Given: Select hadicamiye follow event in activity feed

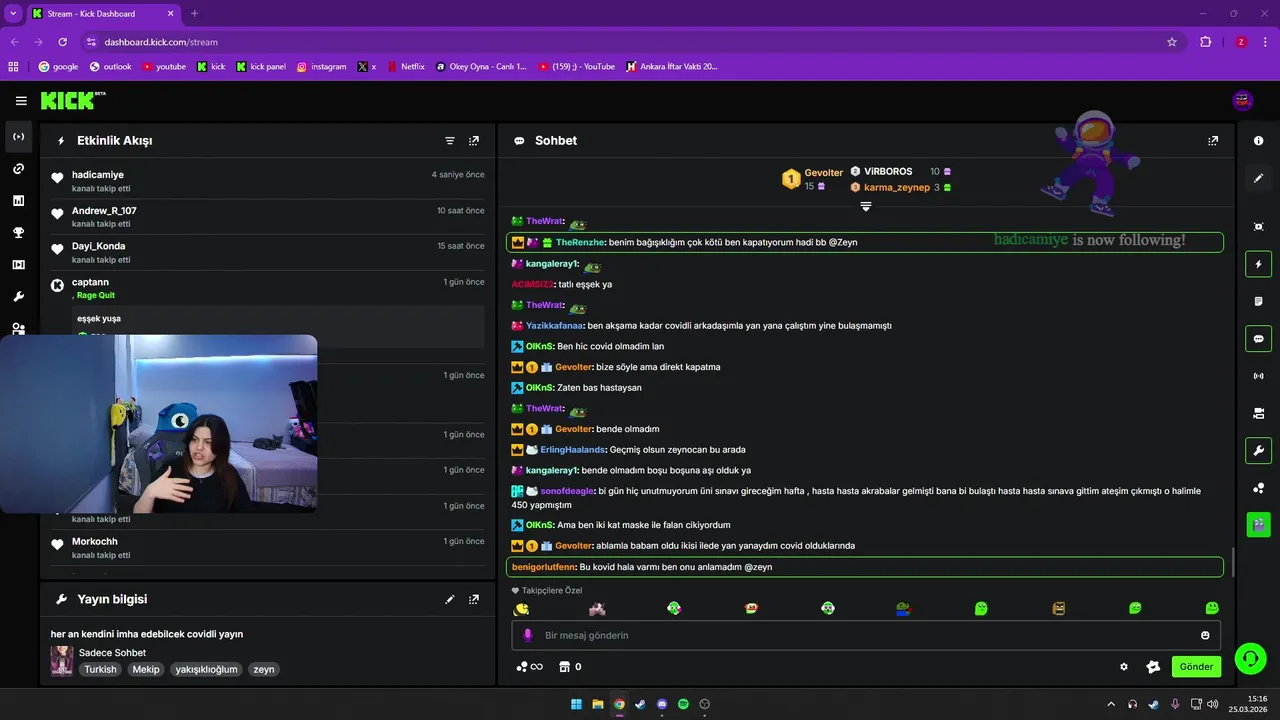Looking at the screenshot, I should 267,181.
